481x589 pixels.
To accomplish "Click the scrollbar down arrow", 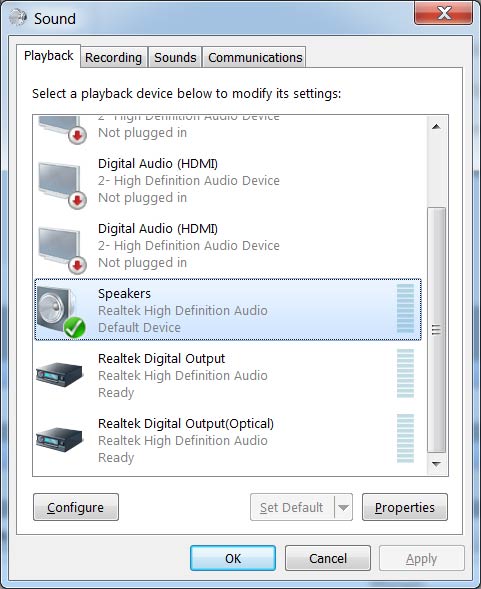I will click(x=436, y=464).
